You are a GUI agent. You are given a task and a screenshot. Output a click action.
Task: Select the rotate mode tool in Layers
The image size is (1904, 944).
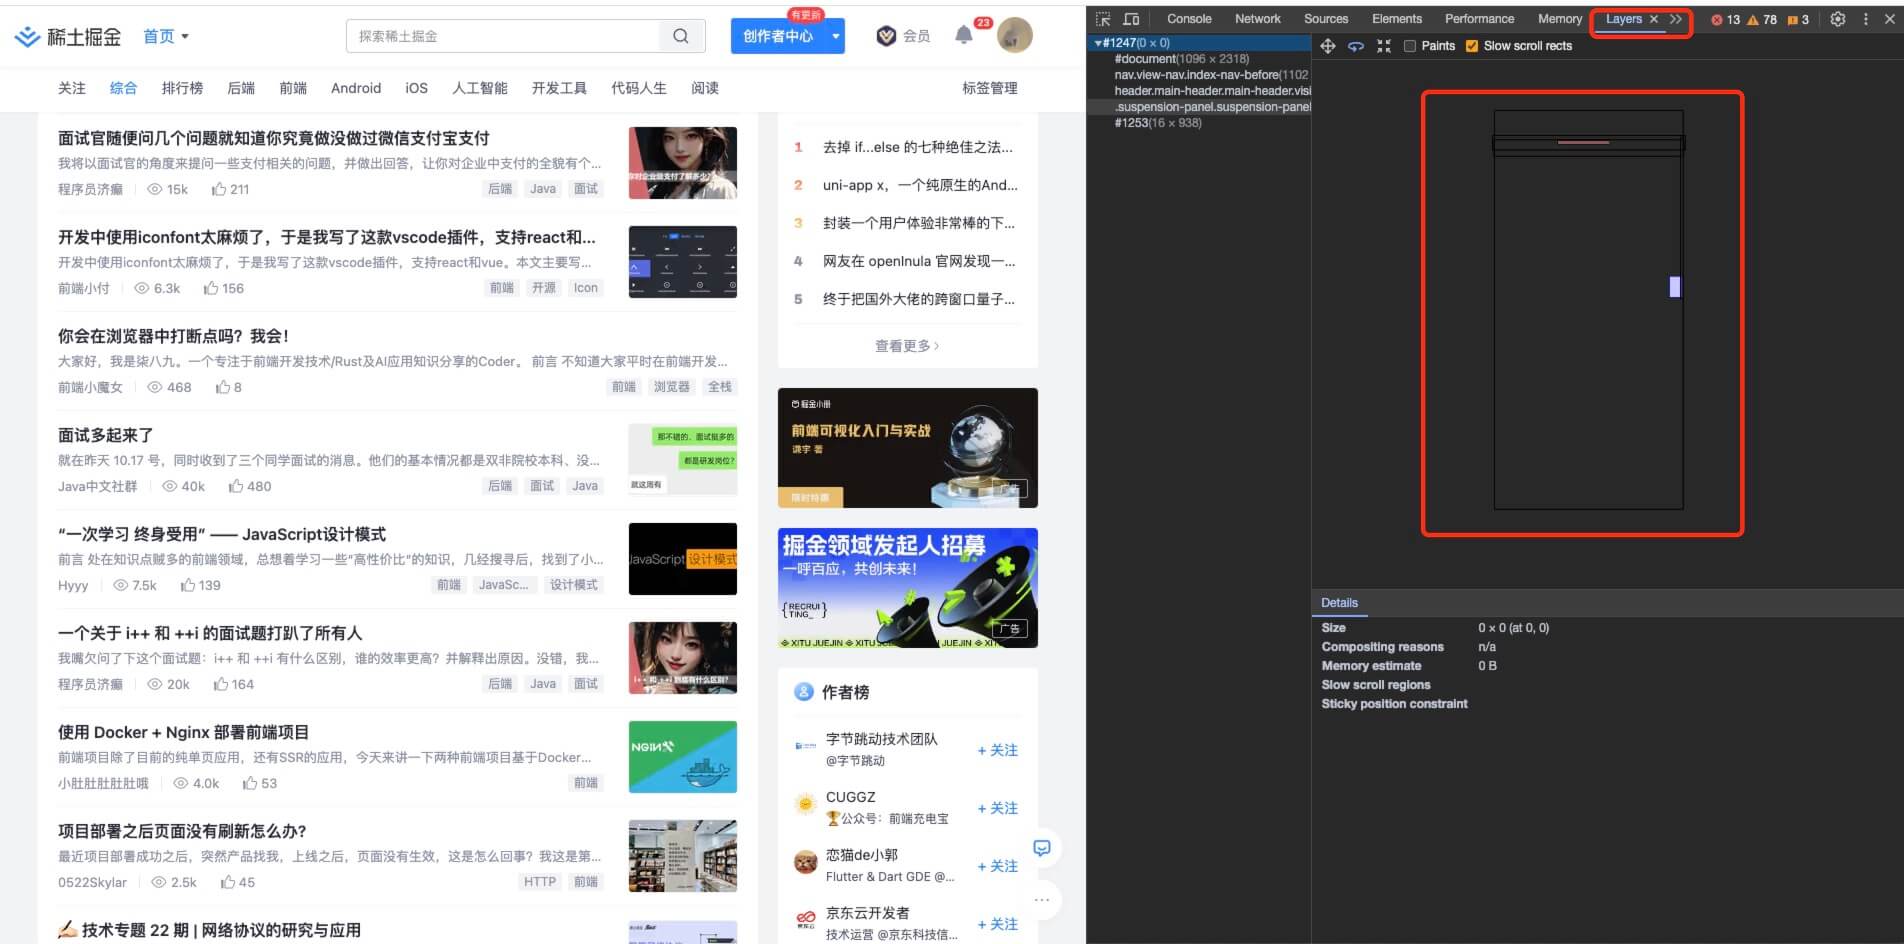pyautogui.click(x=1356, y=46)
